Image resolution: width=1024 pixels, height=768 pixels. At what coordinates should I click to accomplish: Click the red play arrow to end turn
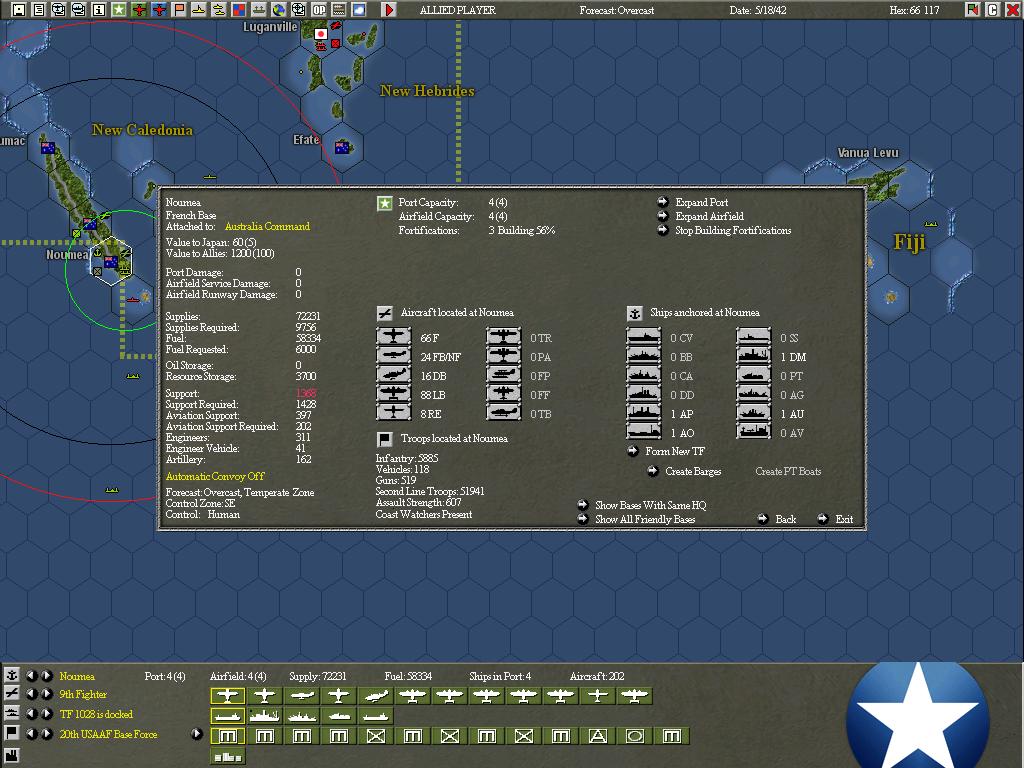[x=389, y=9]
